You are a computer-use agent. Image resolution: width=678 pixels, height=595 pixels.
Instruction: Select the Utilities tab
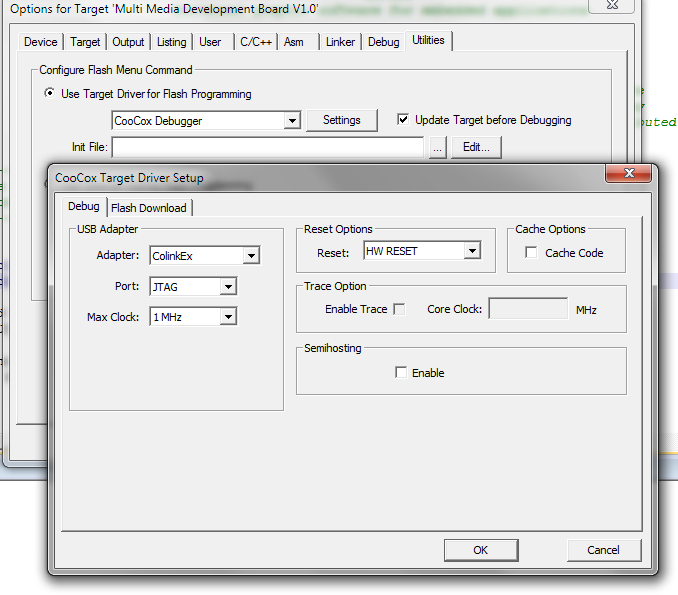pyautogui.click(x=428, y=40)
